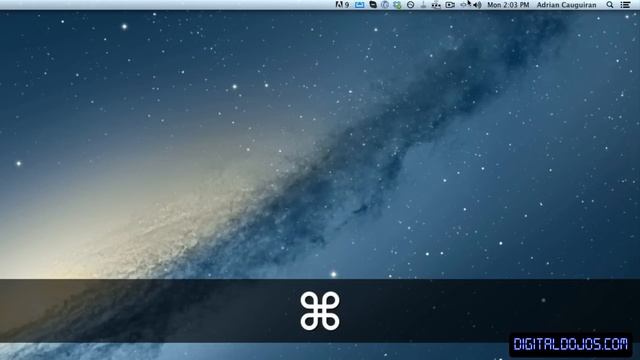Open the Adrian Cauguiran user menu
The height and width of the screenshot is (360, 640).
[x=567, y=5]
